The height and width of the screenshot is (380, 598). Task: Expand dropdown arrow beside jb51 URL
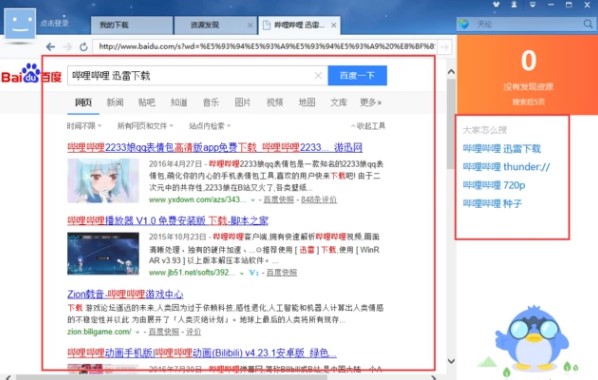coord(242,273)
